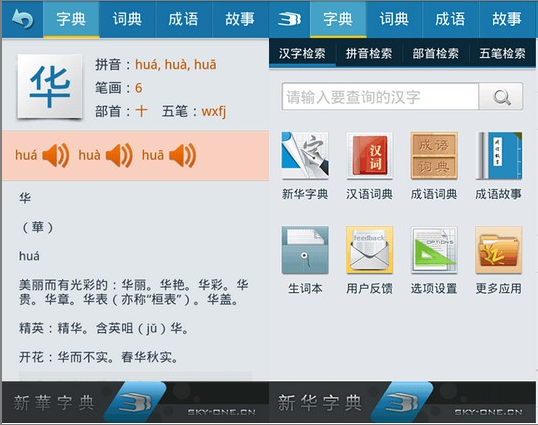Click the back arrow icon
The height and width of the screenshot is (425, 538).
22,19
